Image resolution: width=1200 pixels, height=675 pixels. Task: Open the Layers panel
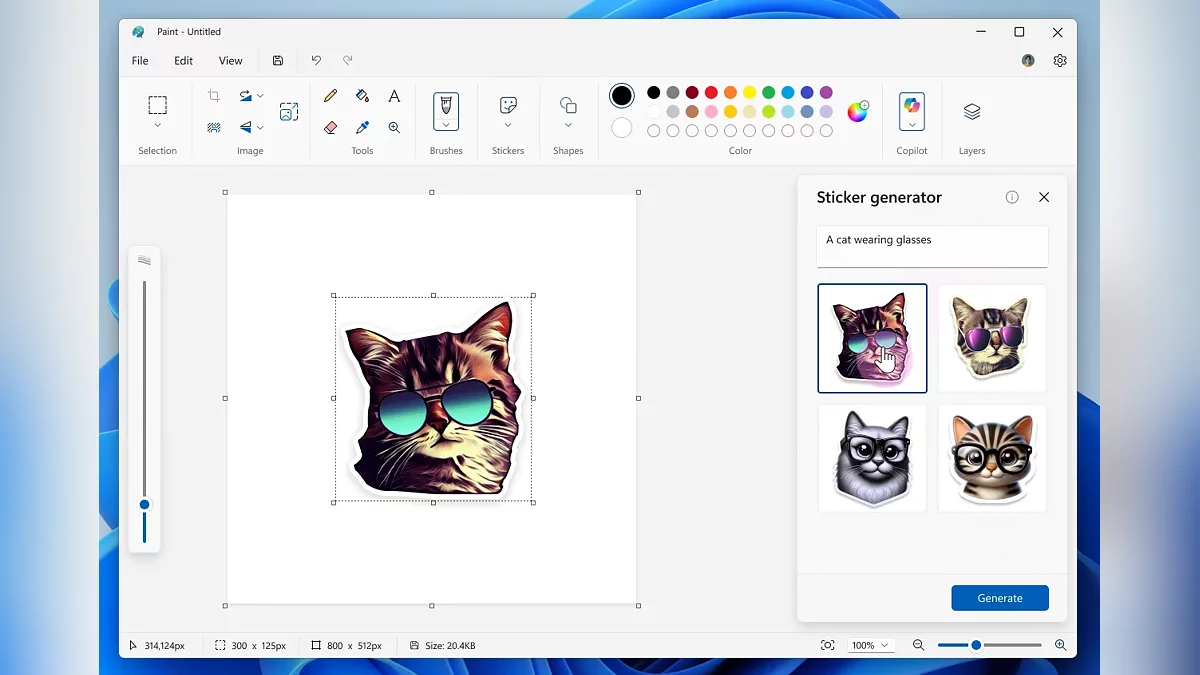coord(971,112)
